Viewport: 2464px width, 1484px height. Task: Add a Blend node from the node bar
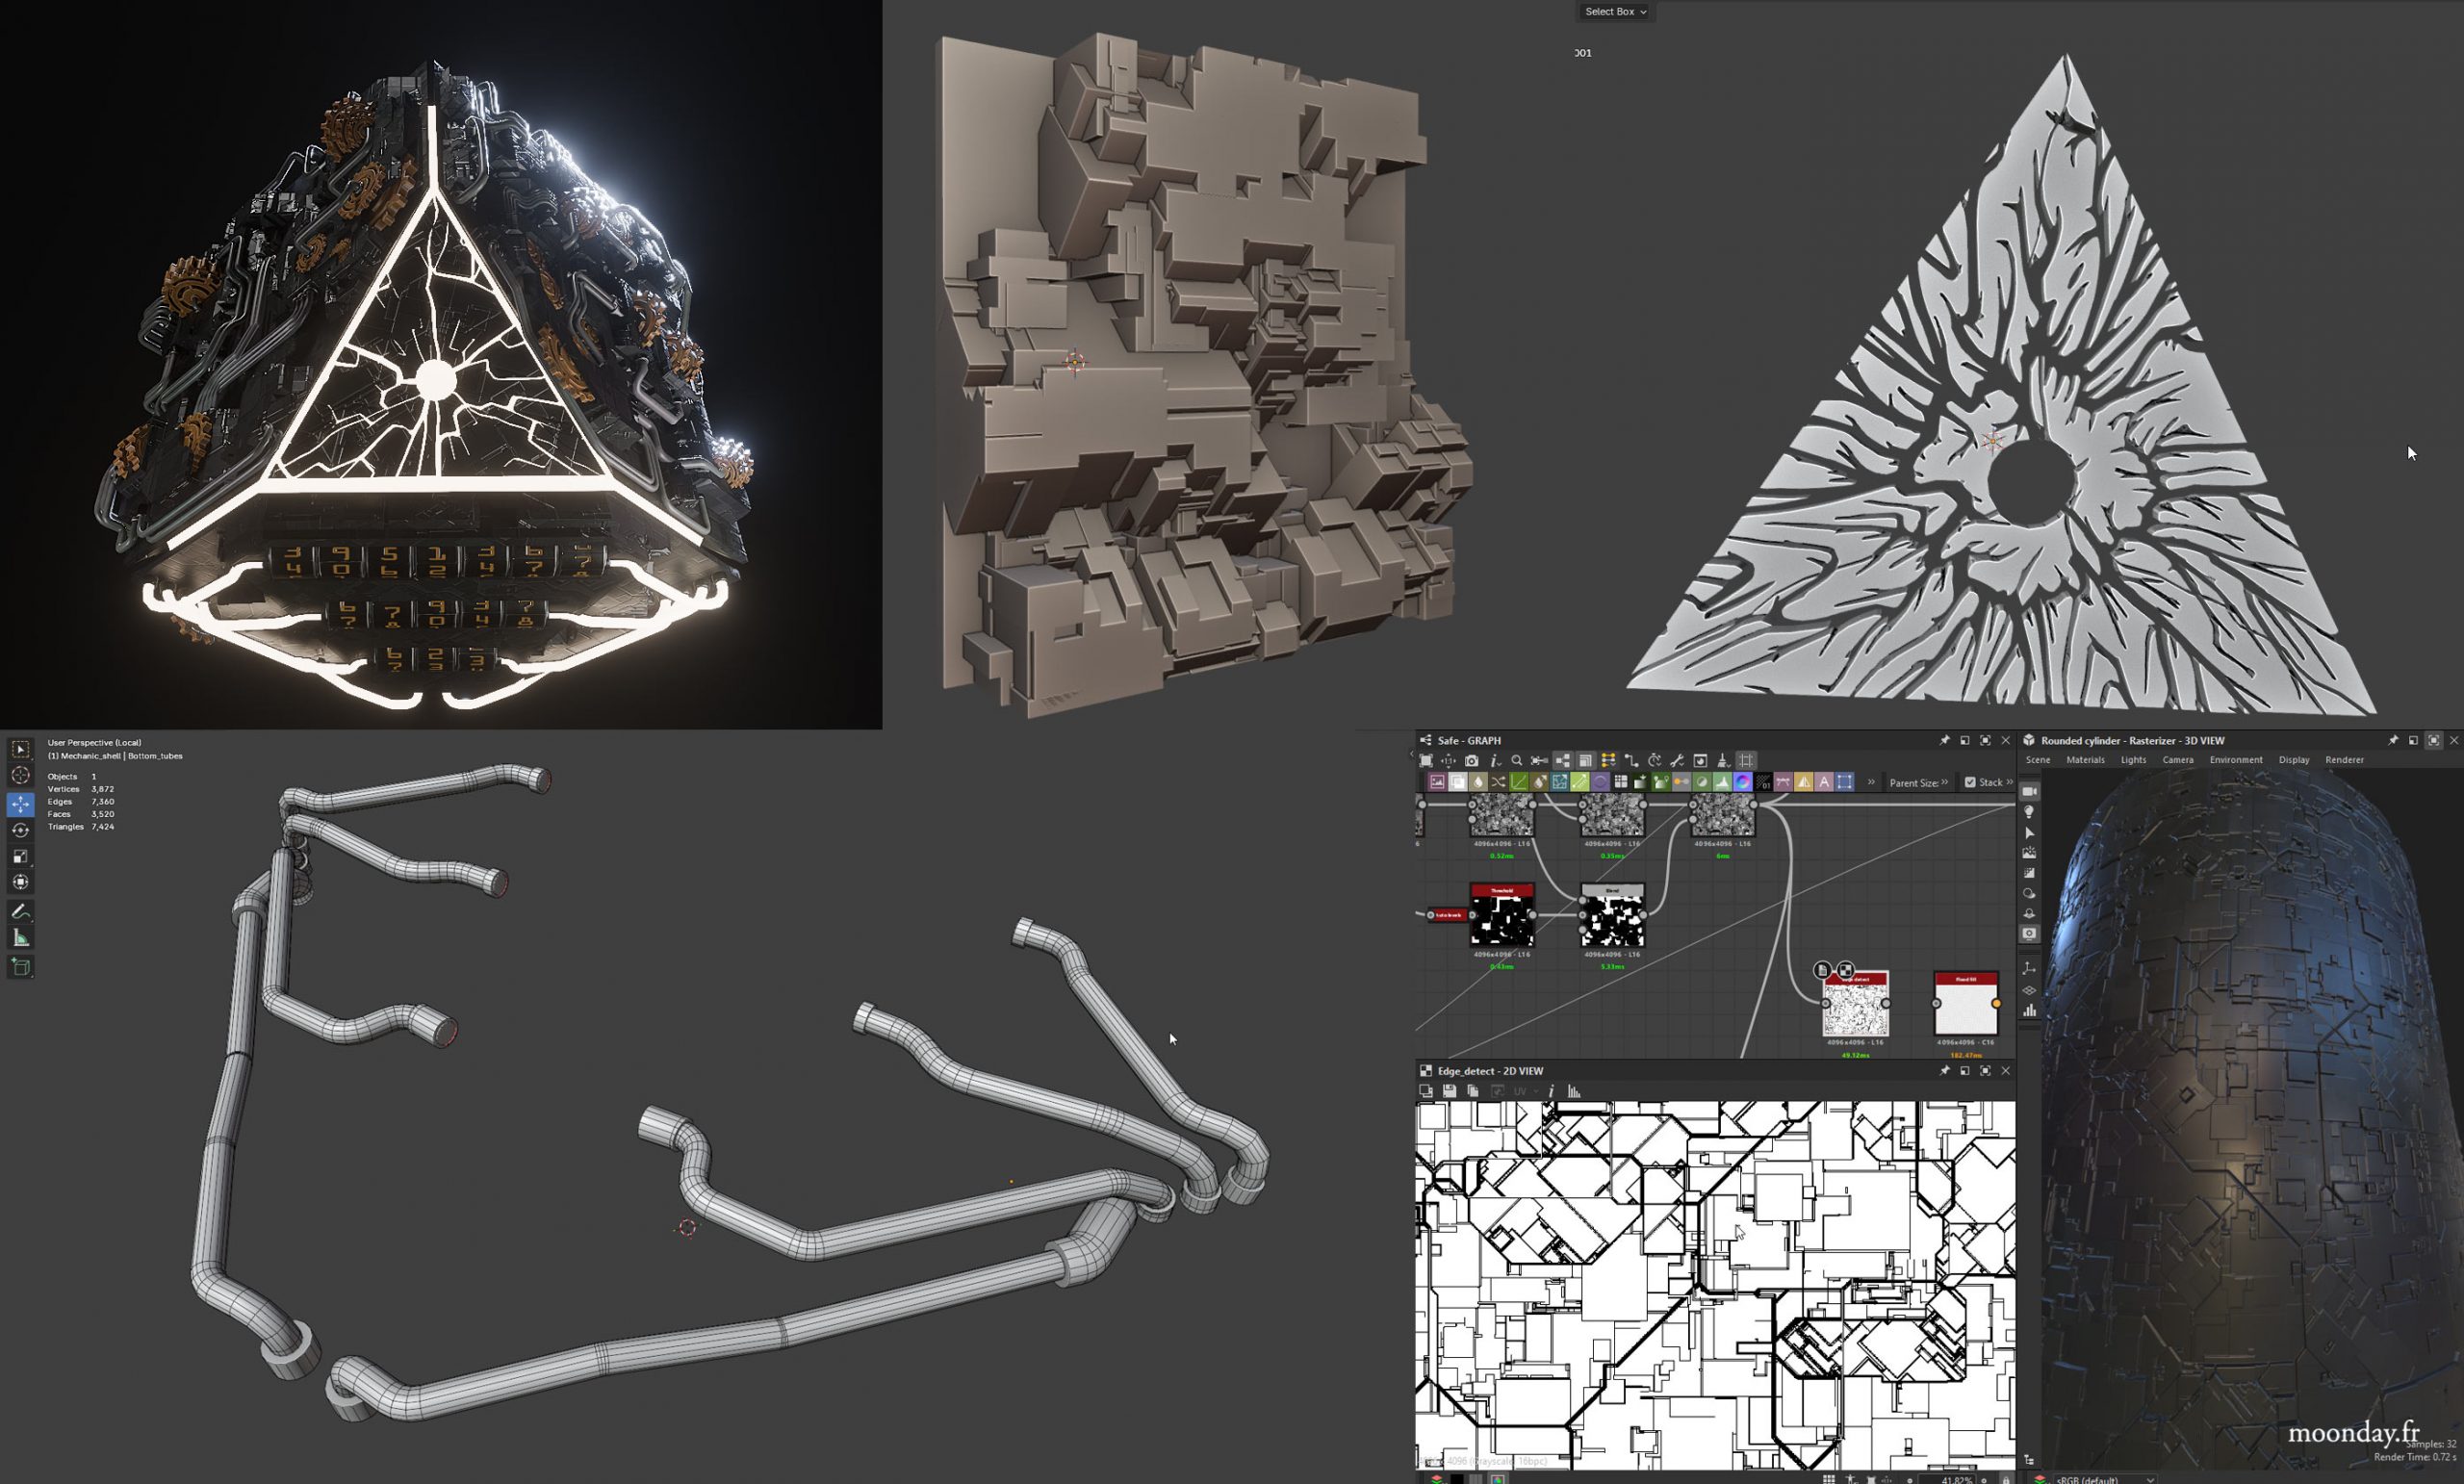[x=1458, y=782]
